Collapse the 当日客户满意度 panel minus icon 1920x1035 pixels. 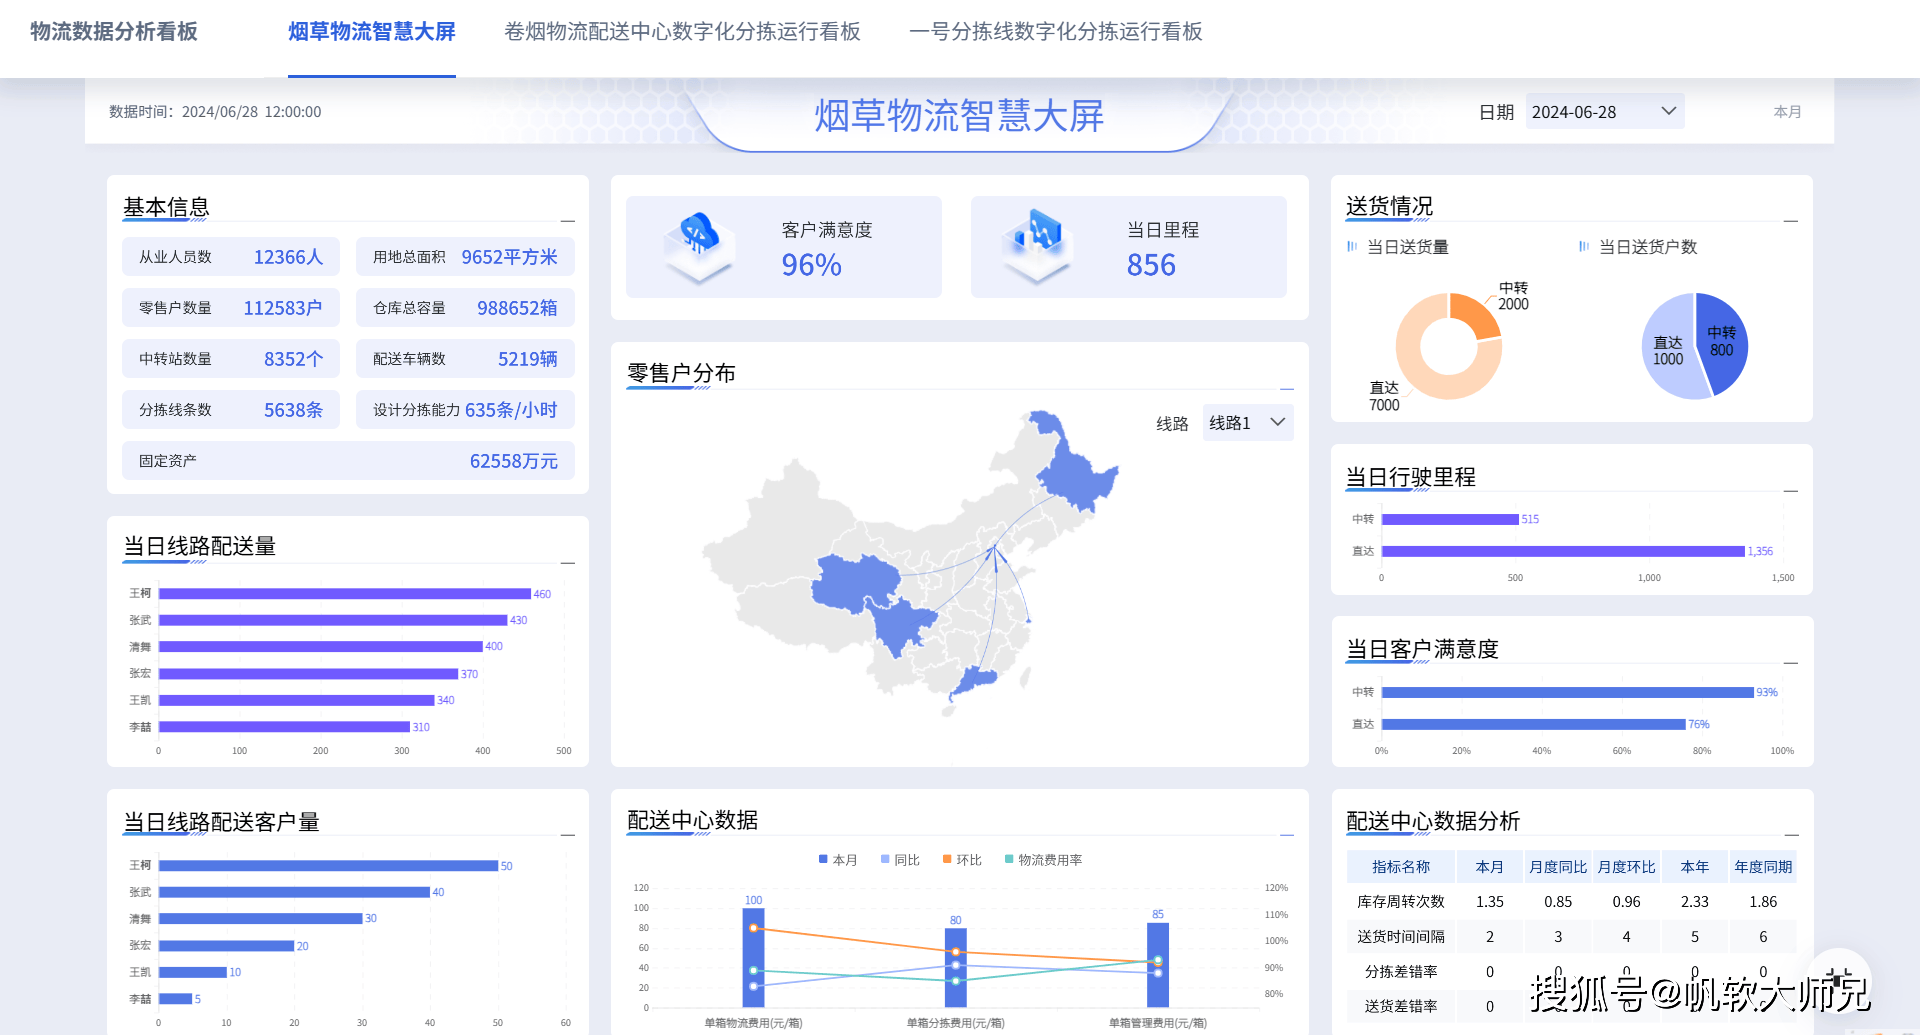(x=1791, y=663)
